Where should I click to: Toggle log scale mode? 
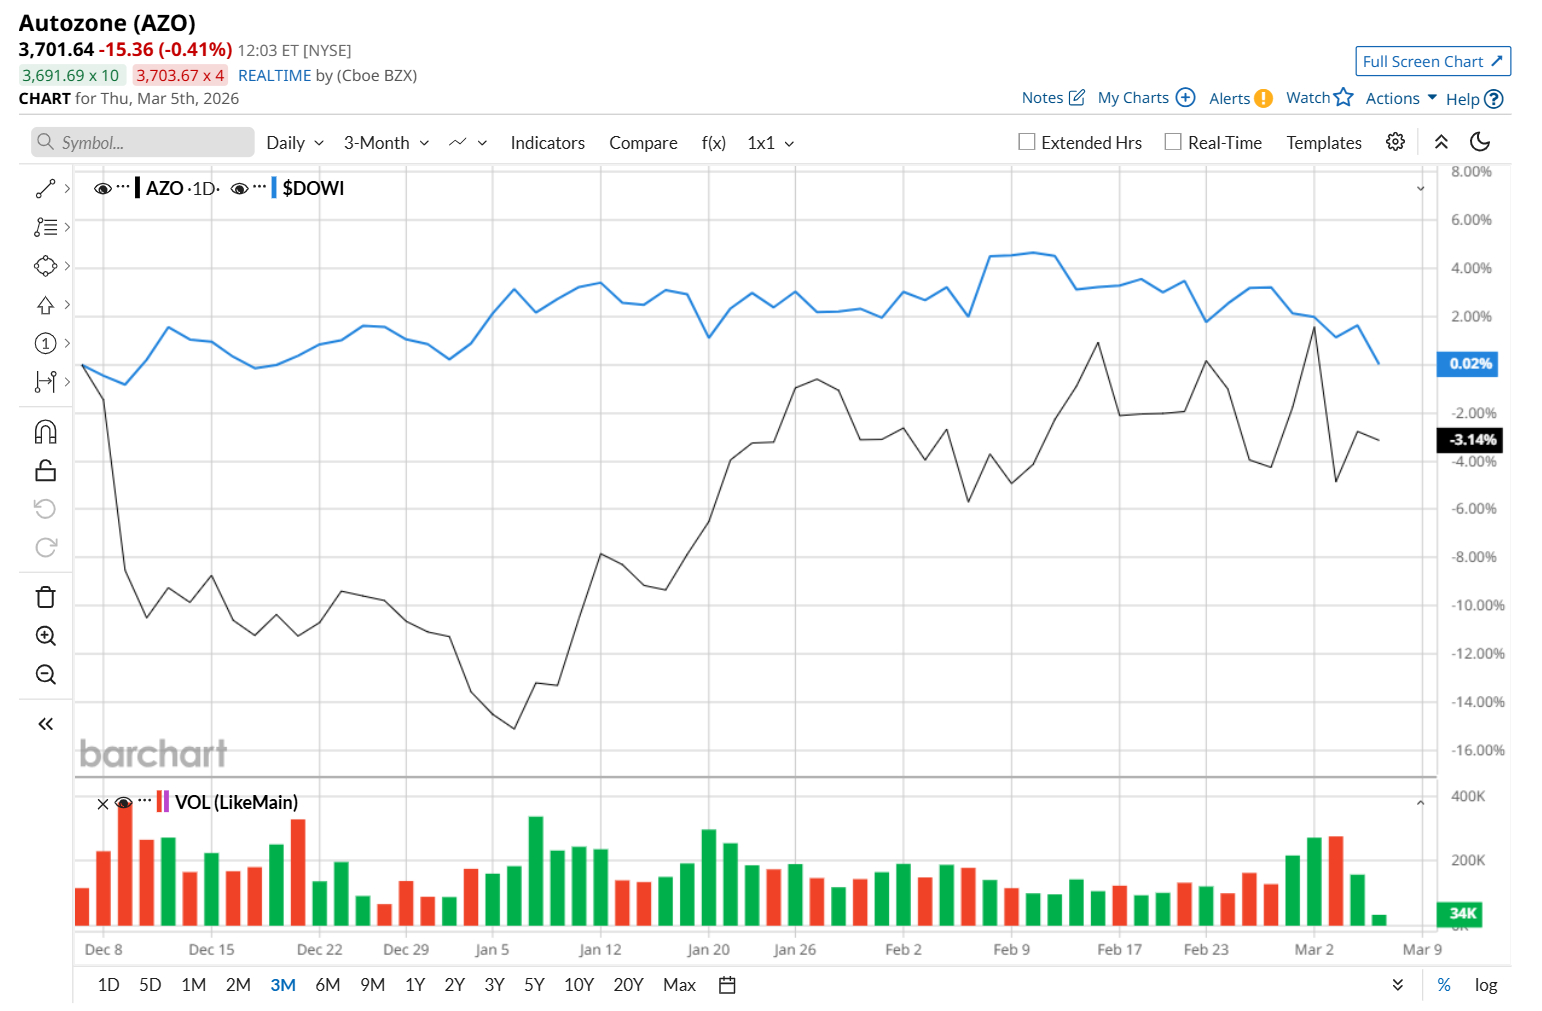(1486, 985)
